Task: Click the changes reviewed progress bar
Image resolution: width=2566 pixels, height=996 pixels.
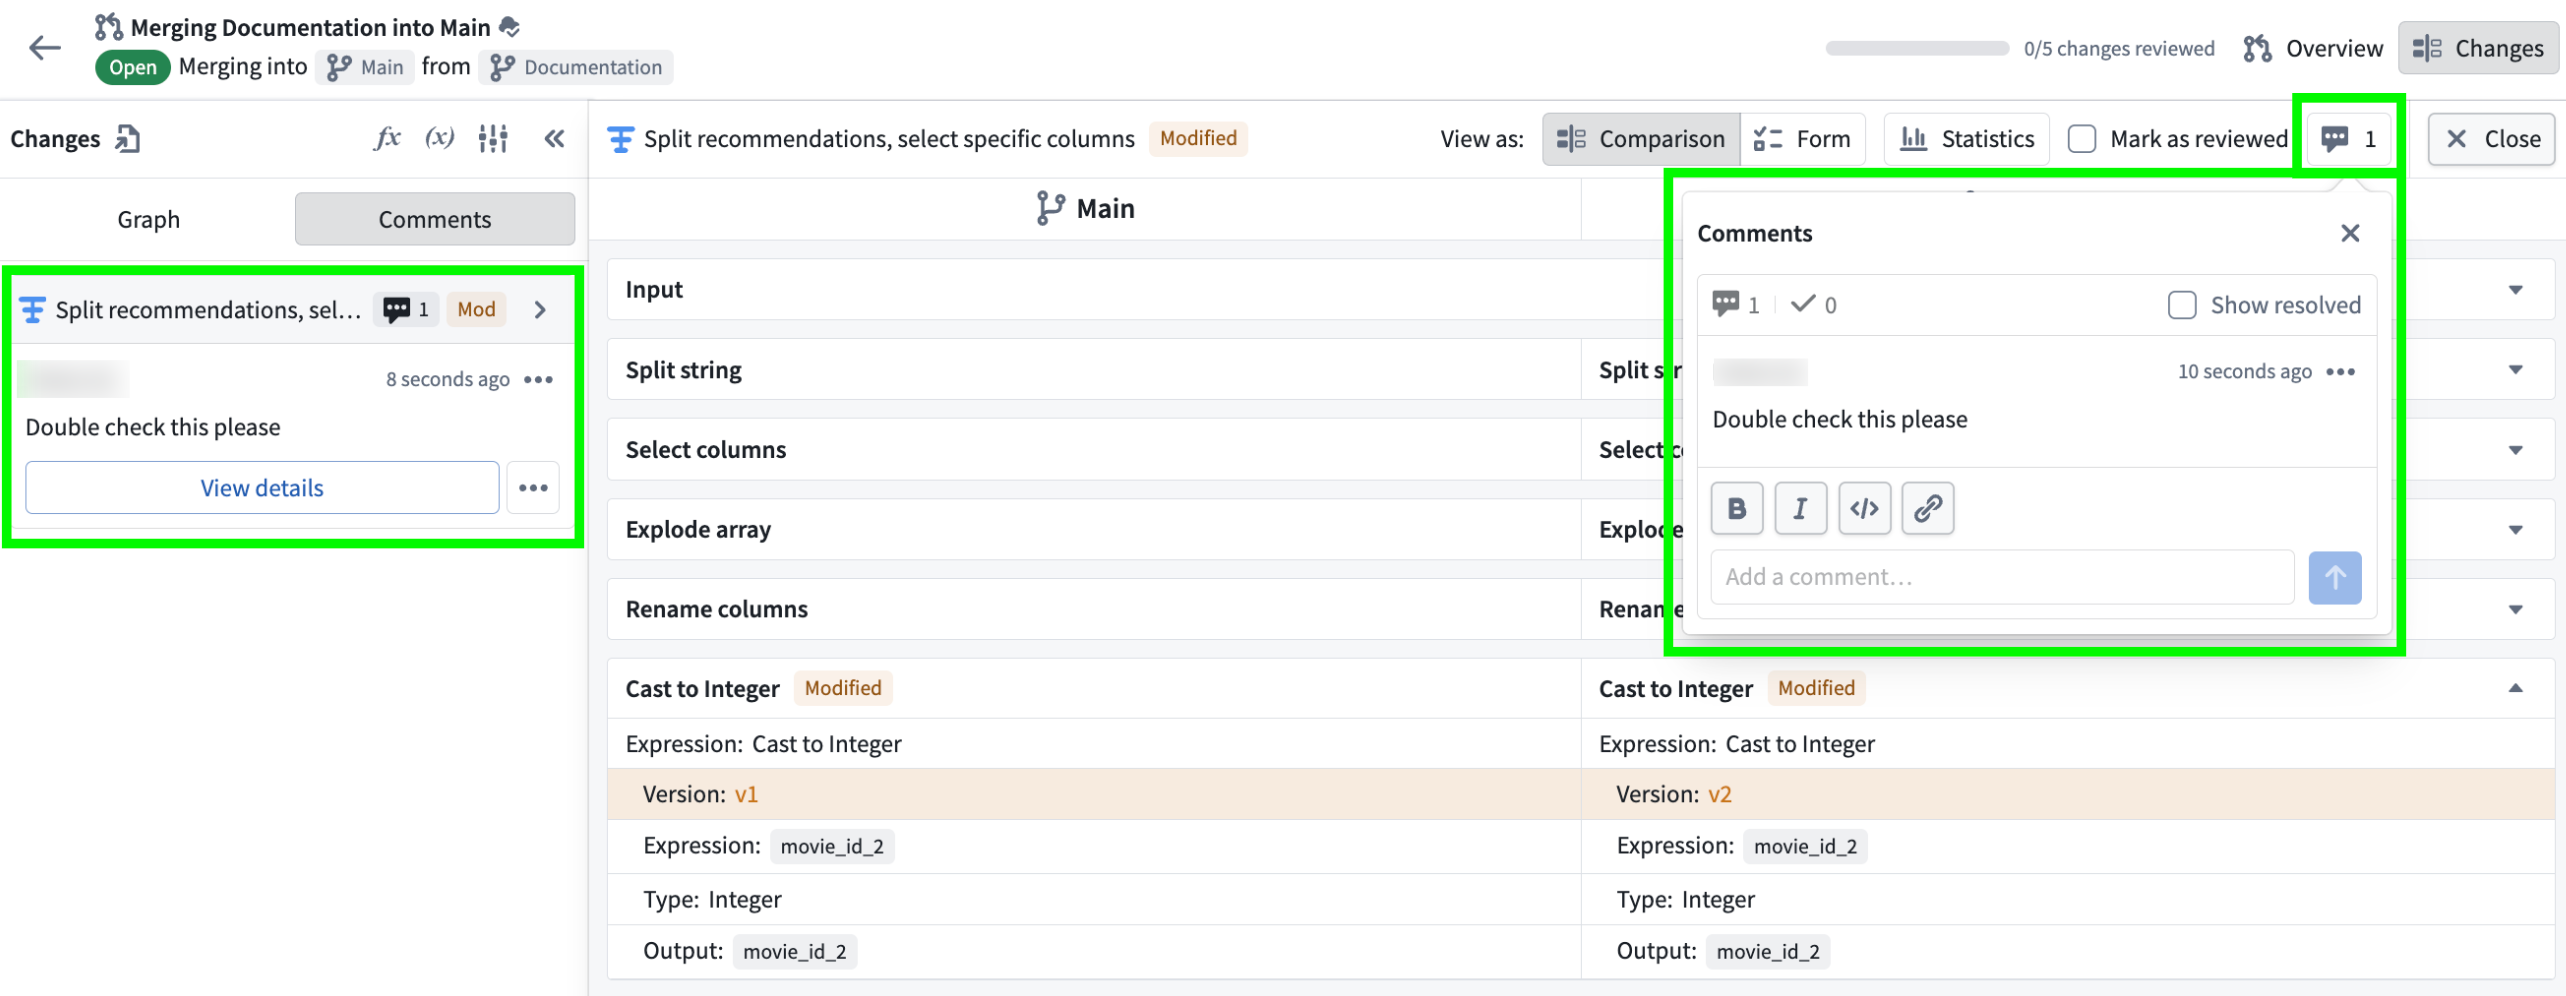Action: tap(1917, 47)
